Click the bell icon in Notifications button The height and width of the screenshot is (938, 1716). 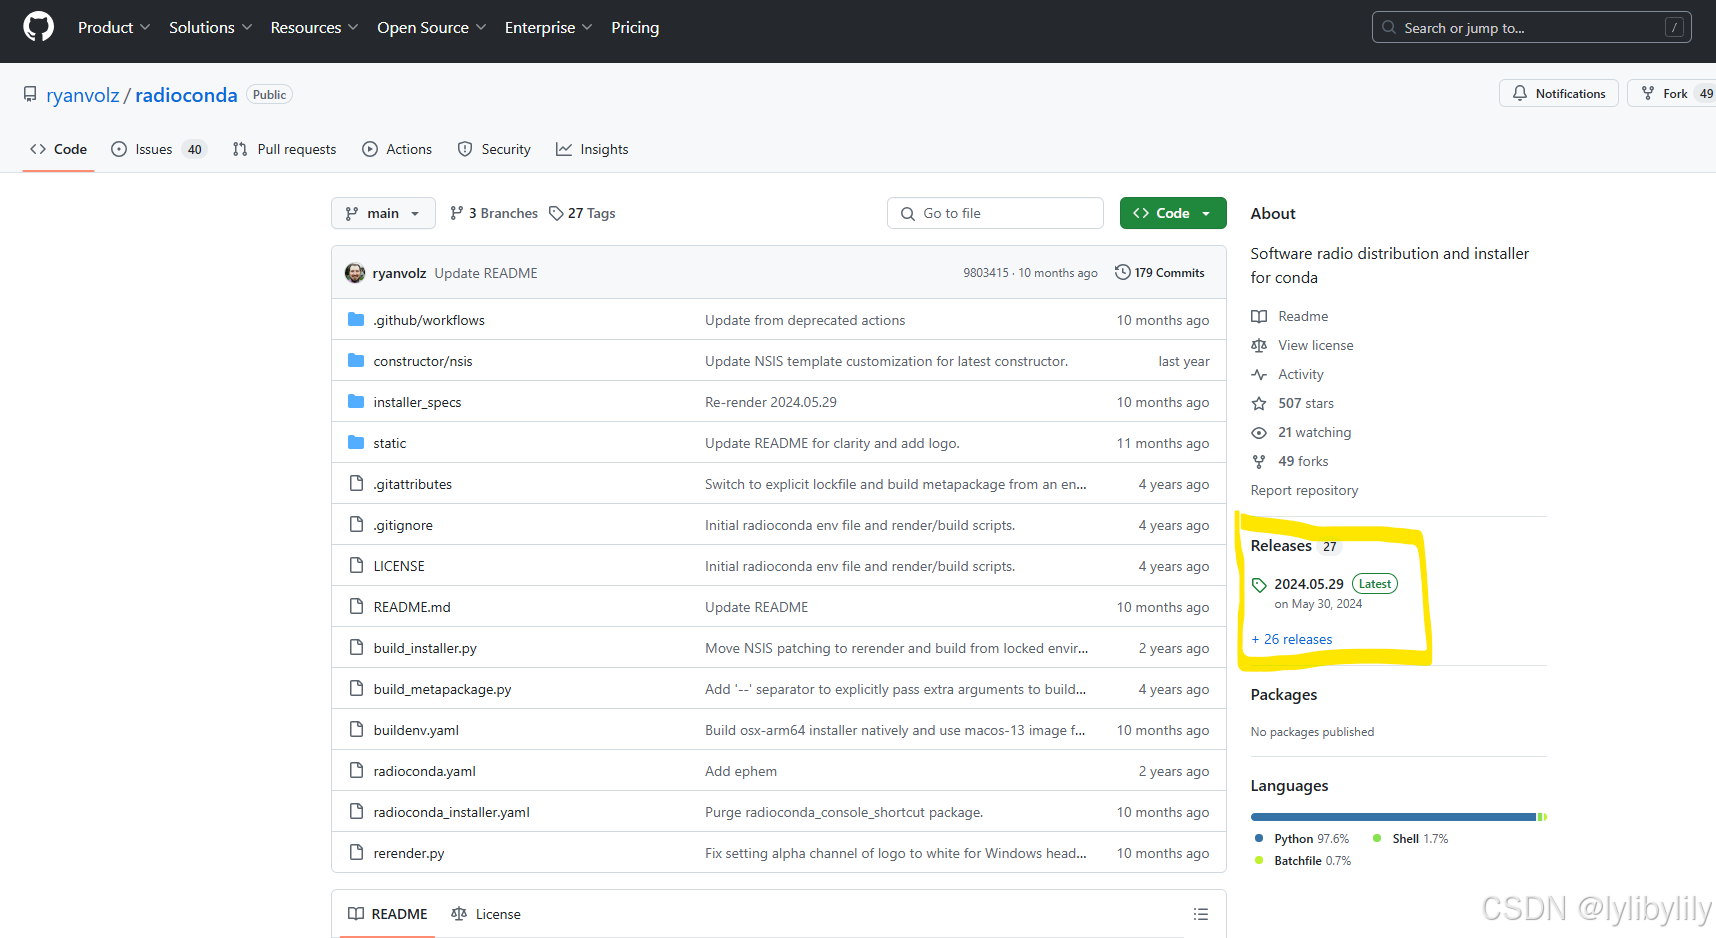coord(1520,93)
